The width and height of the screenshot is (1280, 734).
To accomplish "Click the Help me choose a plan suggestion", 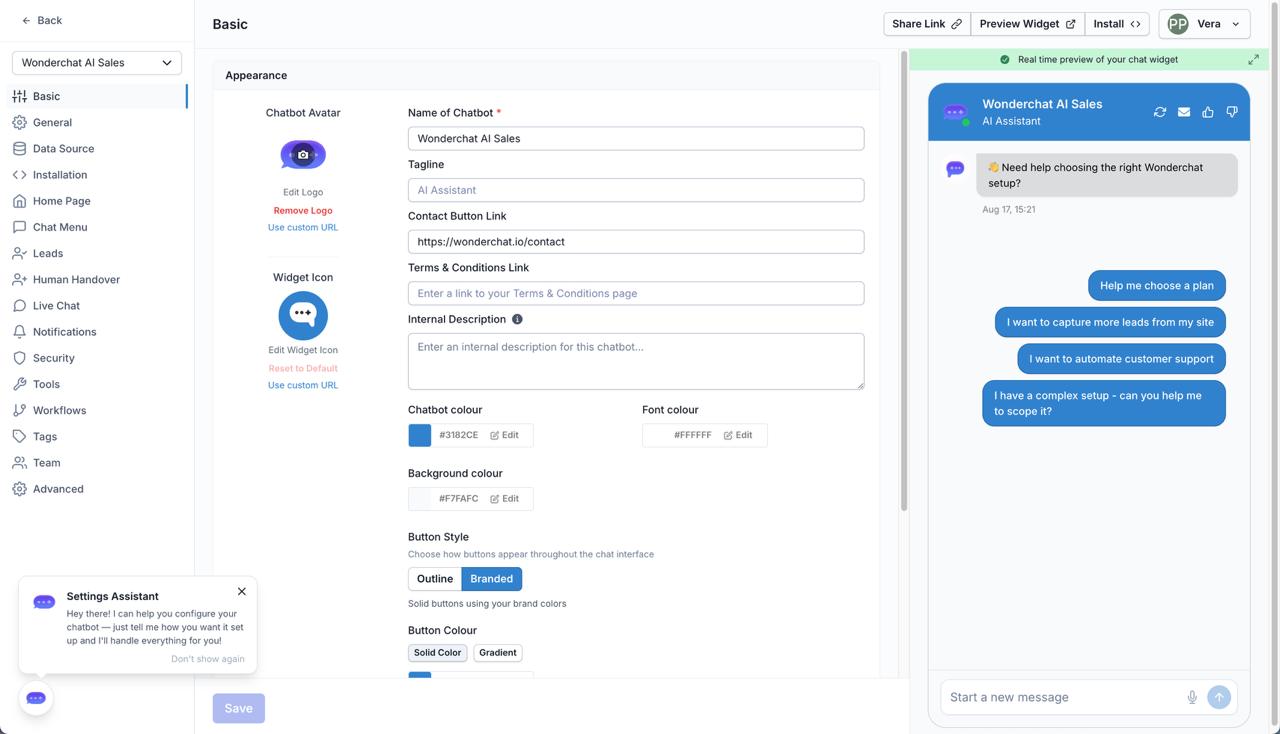I will coord(1157,286).
